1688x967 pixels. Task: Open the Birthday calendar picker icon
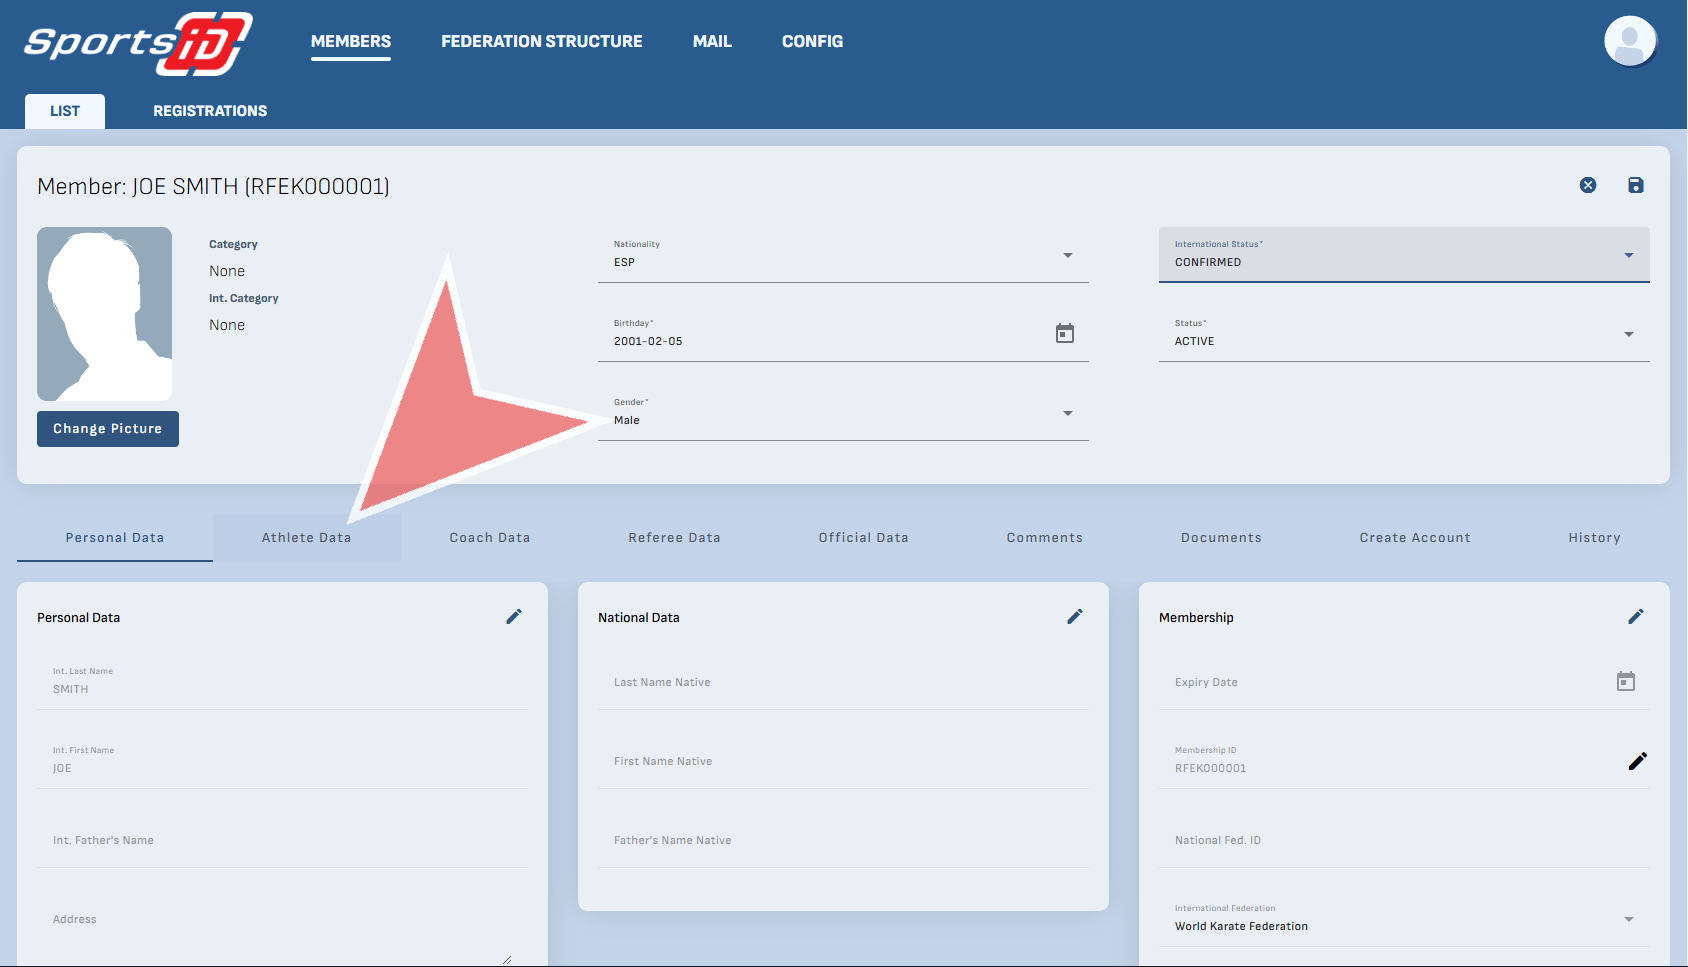tap(1064, 333)
